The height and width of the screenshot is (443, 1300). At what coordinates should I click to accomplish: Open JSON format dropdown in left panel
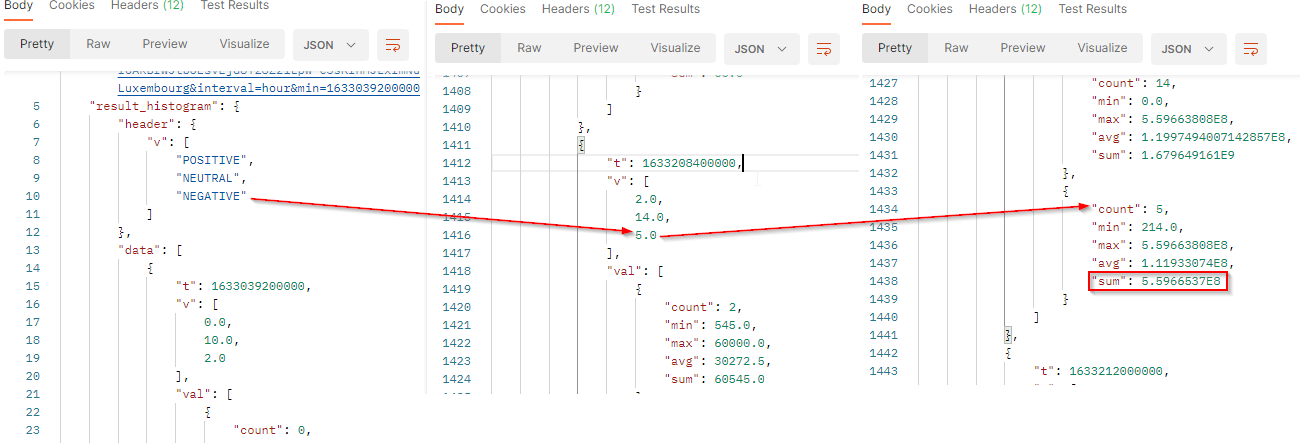[330, 45]
